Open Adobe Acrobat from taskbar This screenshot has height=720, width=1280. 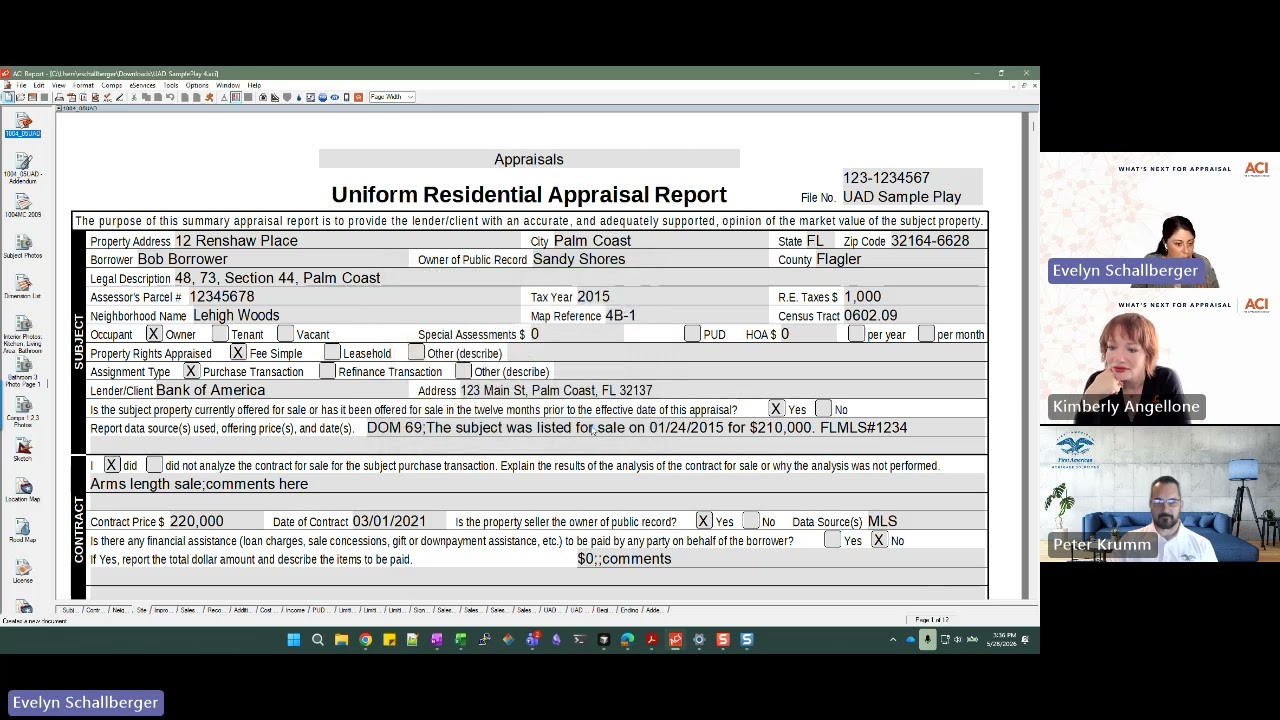tap(651, 640)
